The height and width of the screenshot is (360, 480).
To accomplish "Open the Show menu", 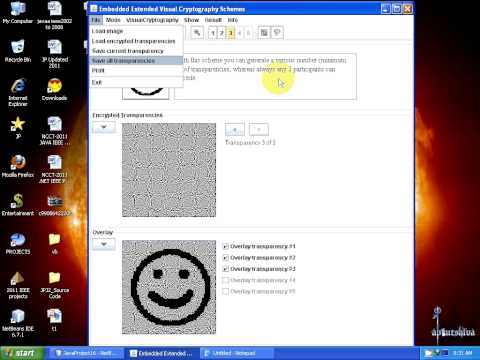I will (x=191, y=20).
